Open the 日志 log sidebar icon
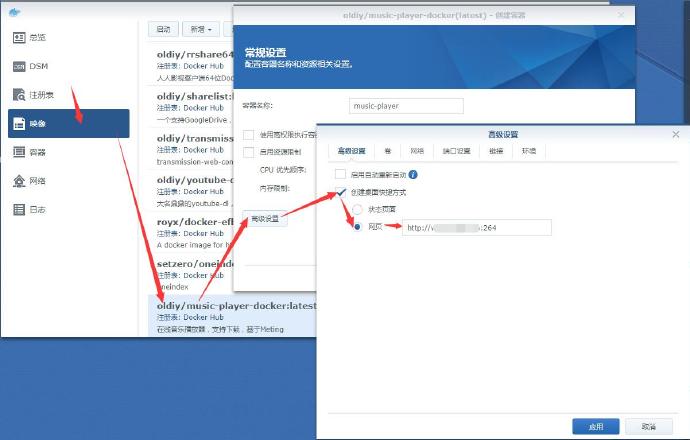The height and width of the screenshot is (440, 690). point(20,210)
